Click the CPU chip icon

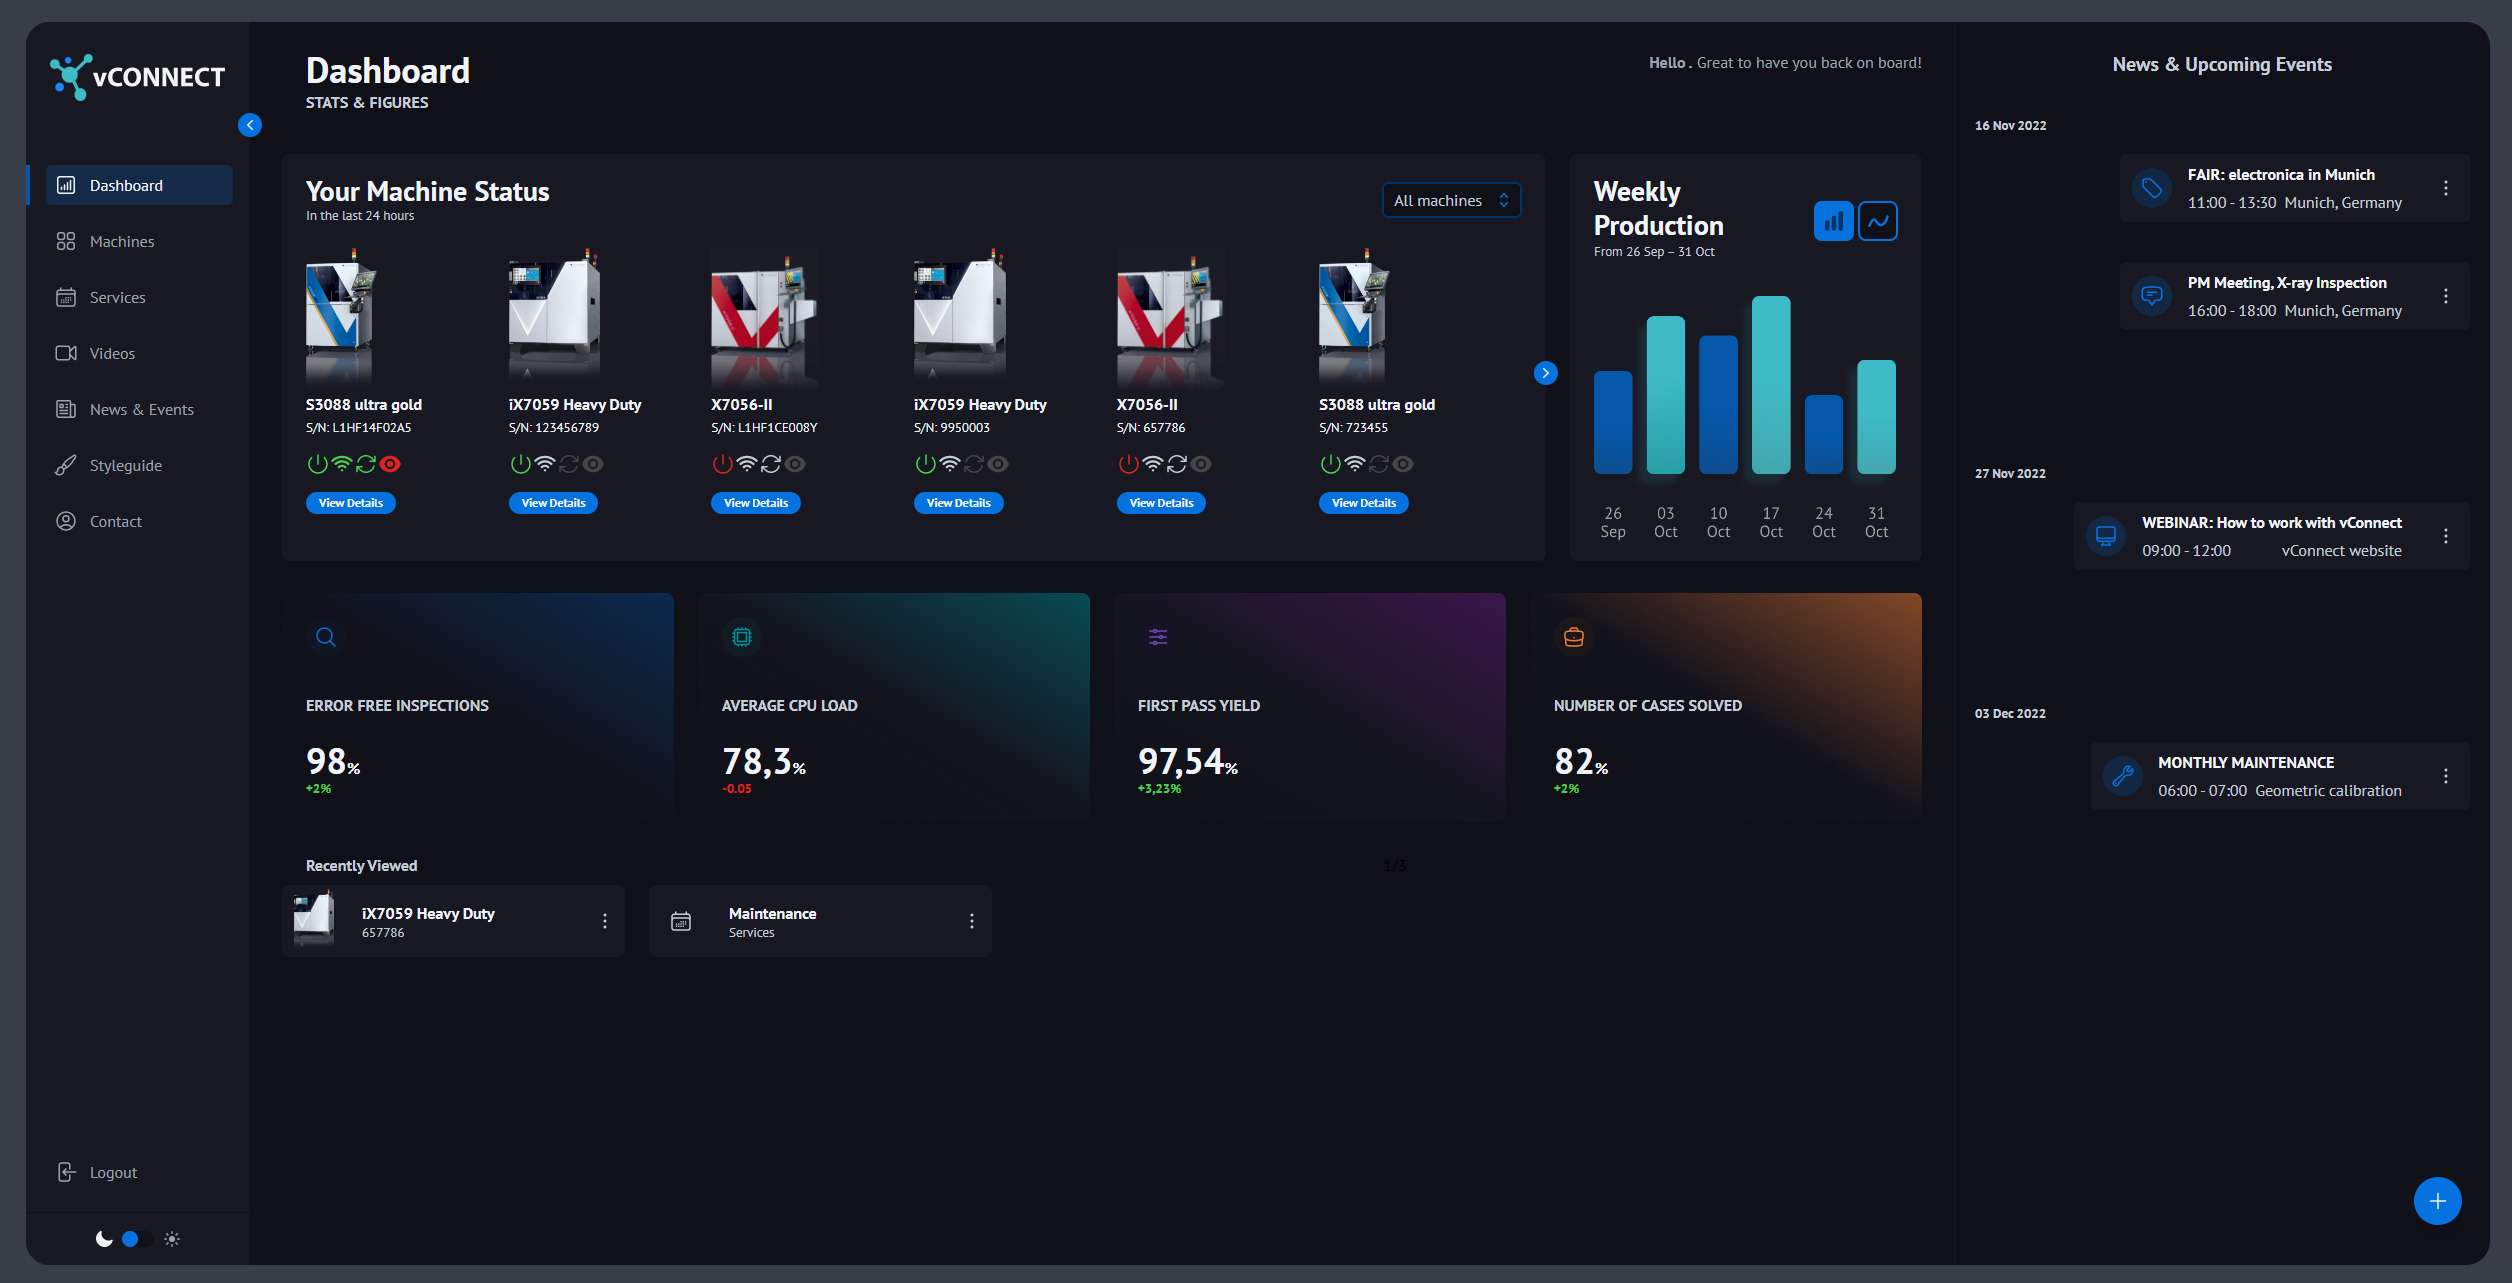coord(742,637)
